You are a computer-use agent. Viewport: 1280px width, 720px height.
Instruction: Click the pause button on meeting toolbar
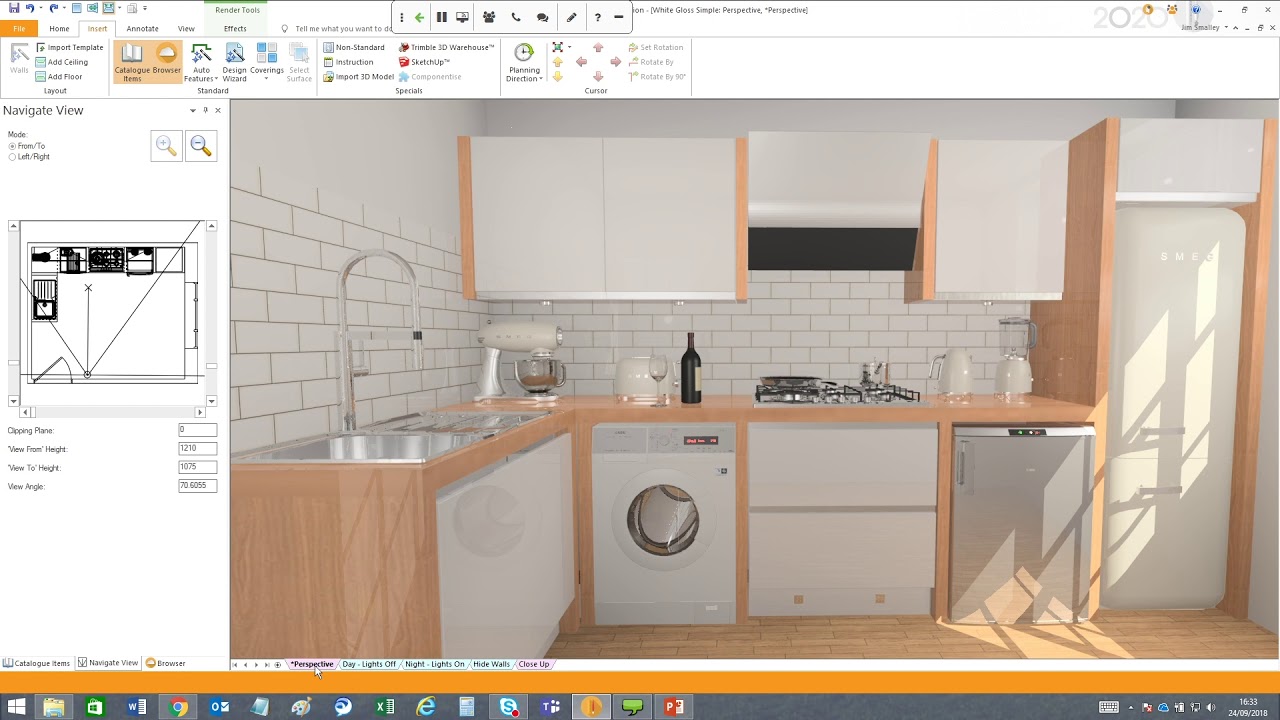[x=441, y=17]
